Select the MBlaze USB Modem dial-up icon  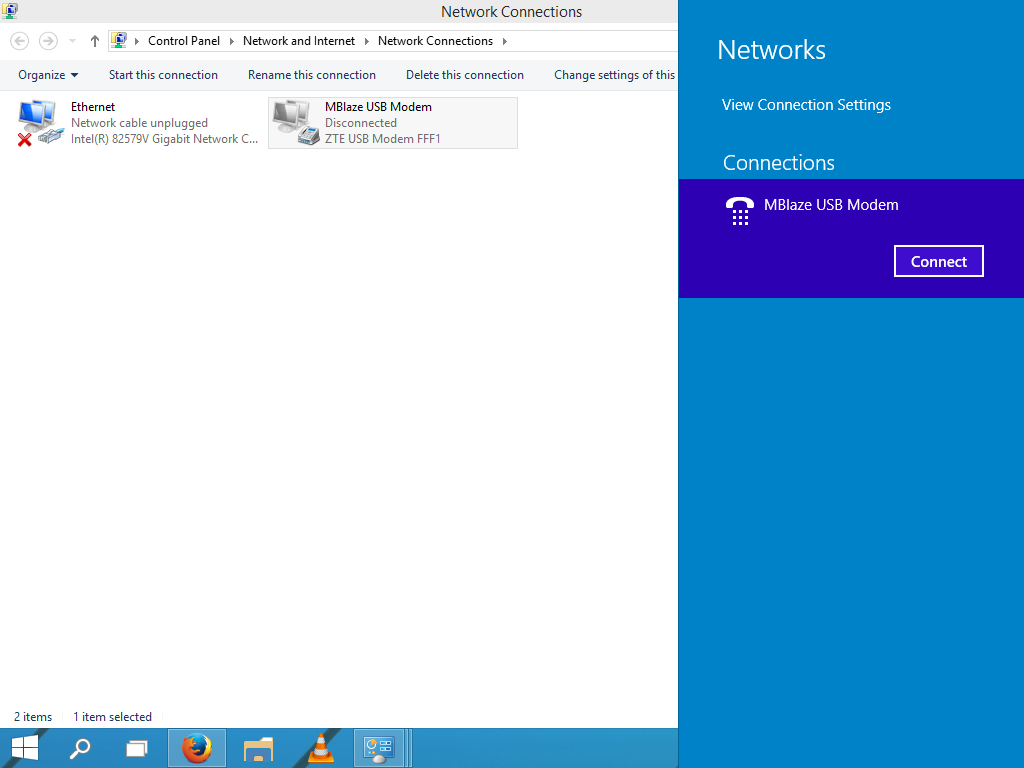pyautogui.click(x=295, y=123)
